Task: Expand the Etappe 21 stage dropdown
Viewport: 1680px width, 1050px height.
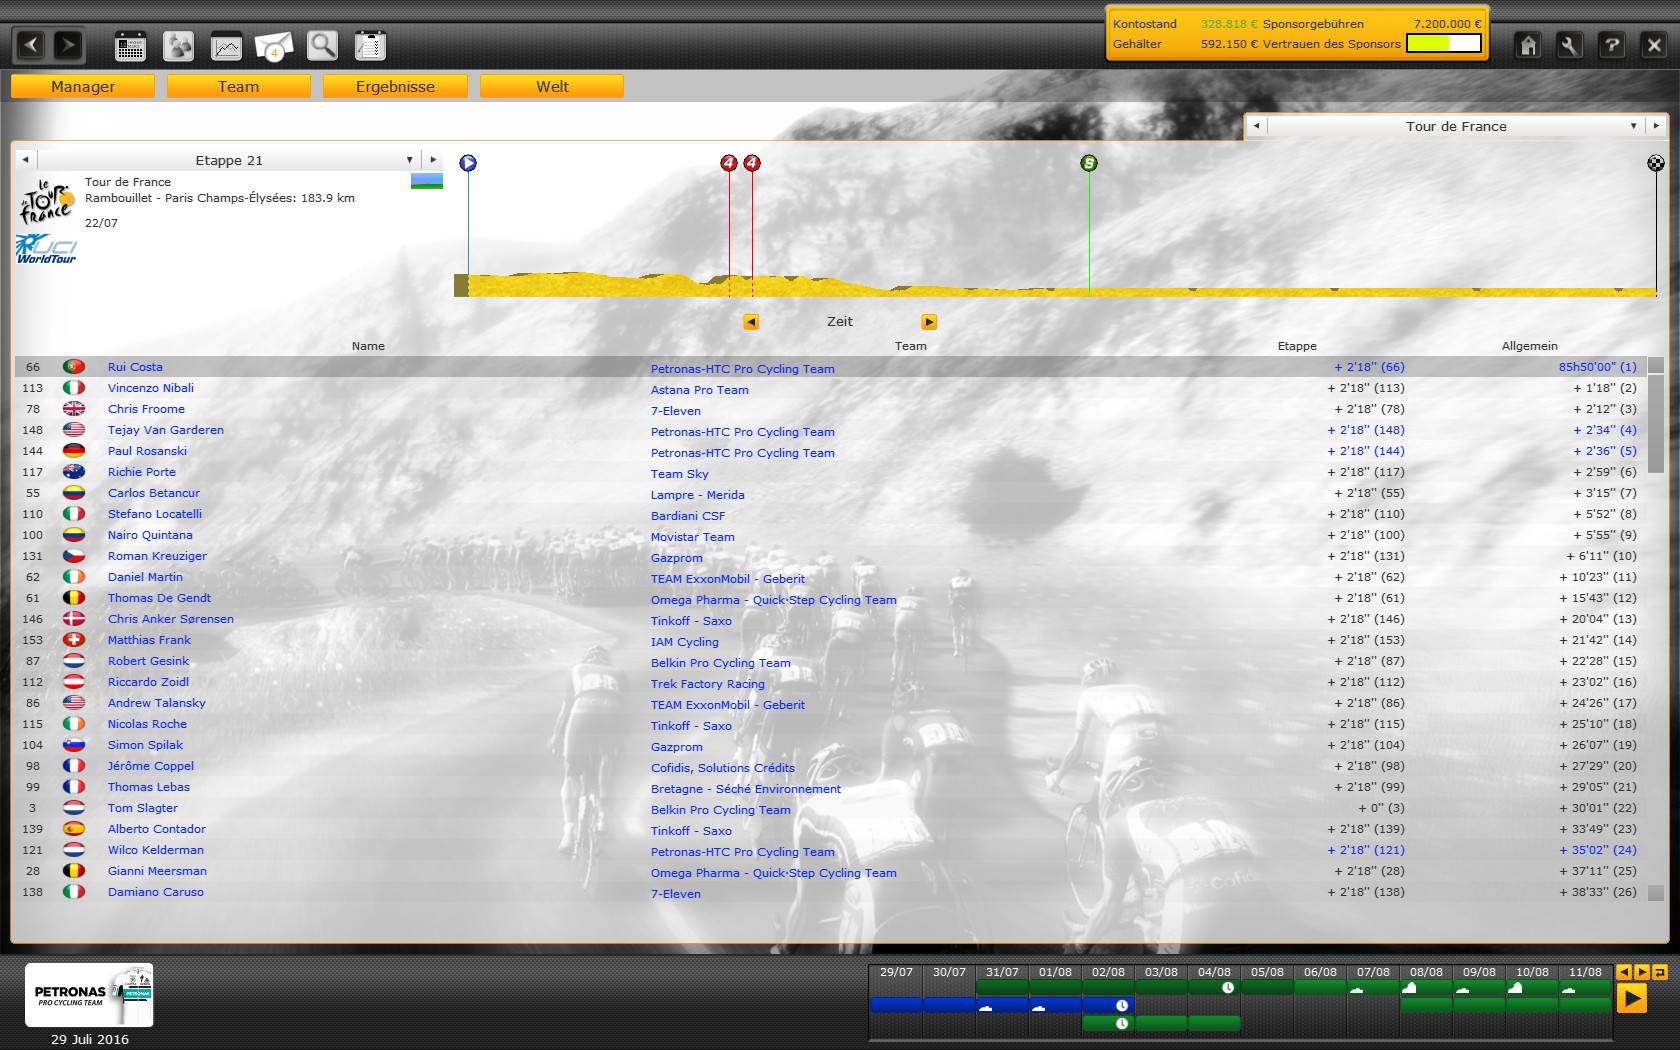Action: pyautogui.click(x=409, y=160)
